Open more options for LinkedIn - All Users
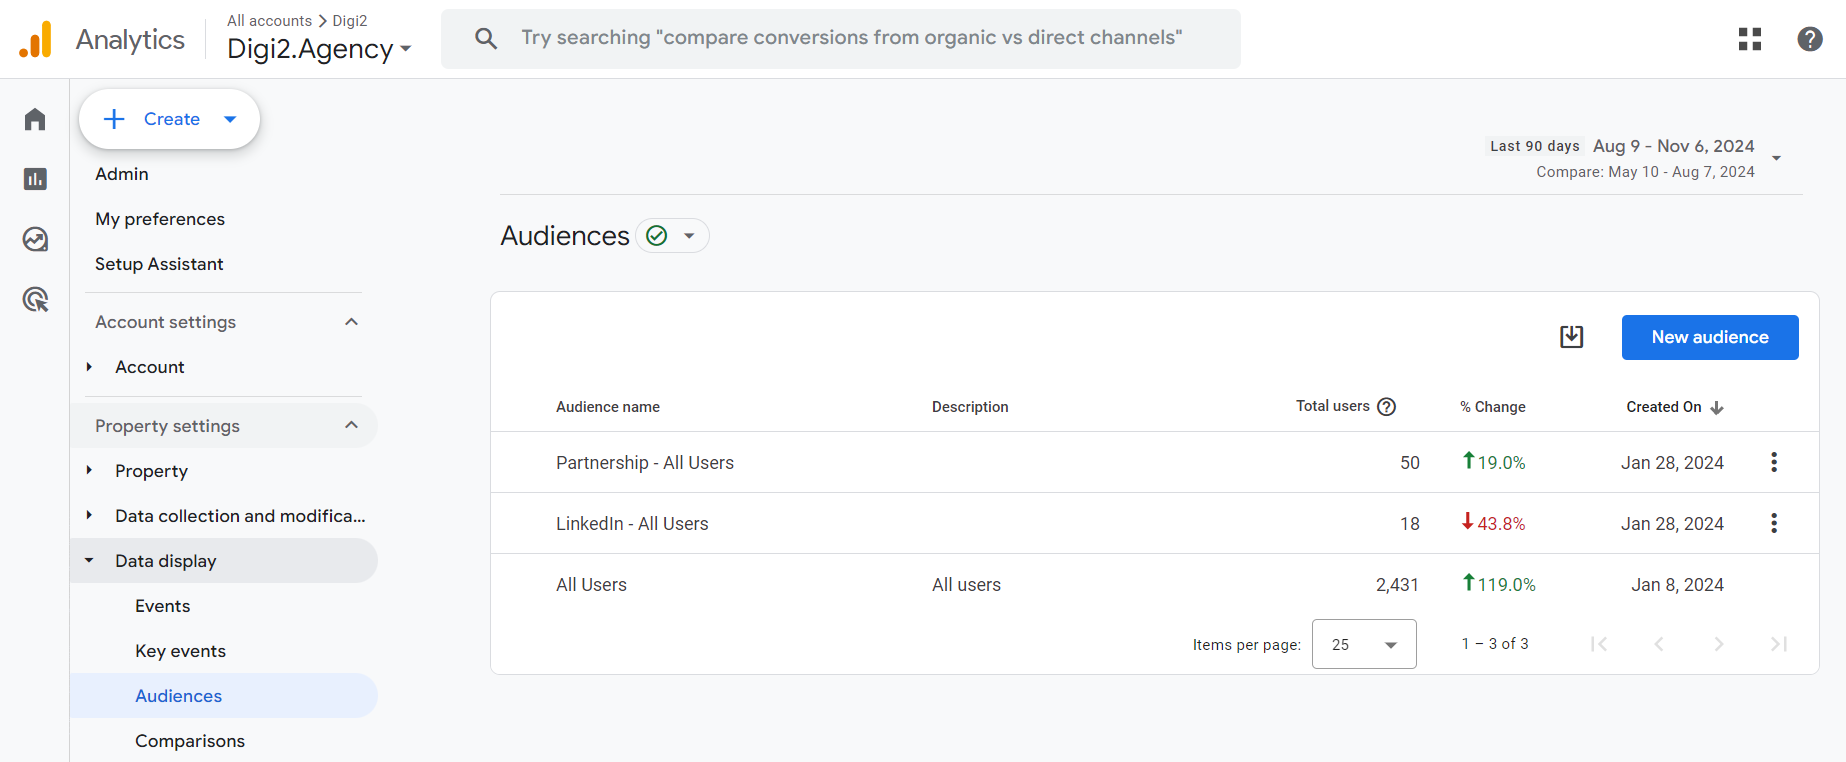 1774,523
